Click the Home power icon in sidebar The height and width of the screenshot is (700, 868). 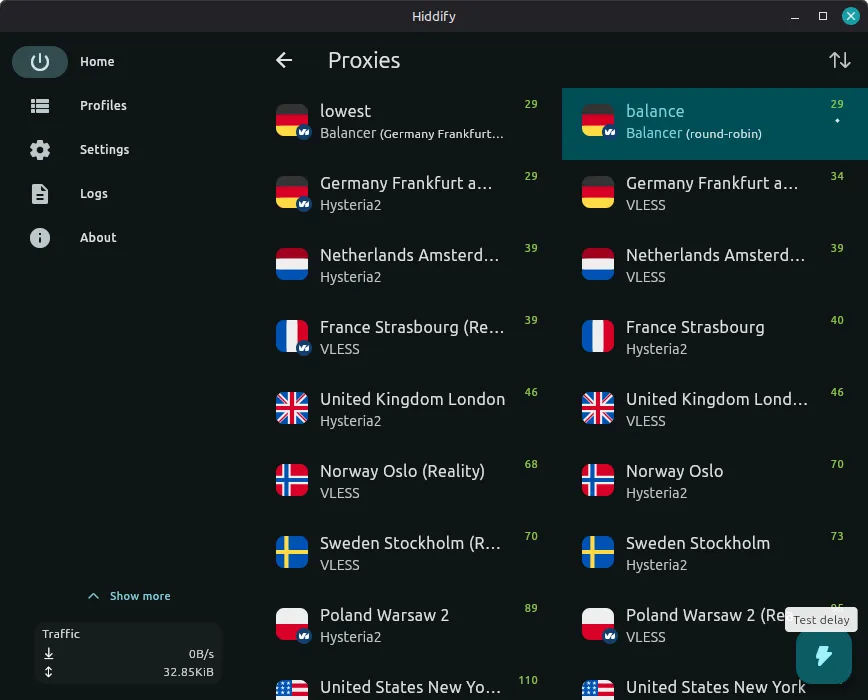point(40,61)
